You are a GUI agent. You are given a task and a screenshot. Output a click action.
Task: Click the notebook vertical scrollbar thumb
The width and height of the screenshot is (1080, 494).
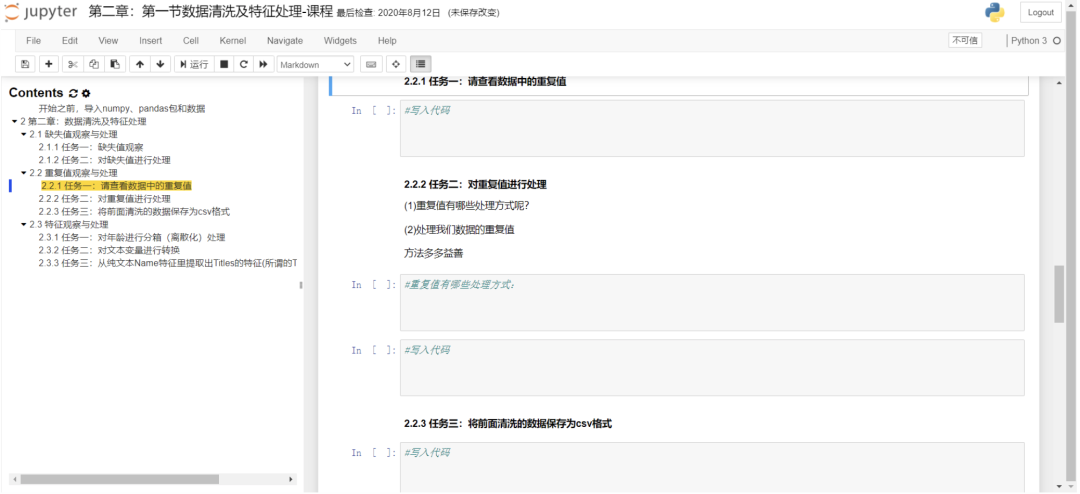point(1059,294)
